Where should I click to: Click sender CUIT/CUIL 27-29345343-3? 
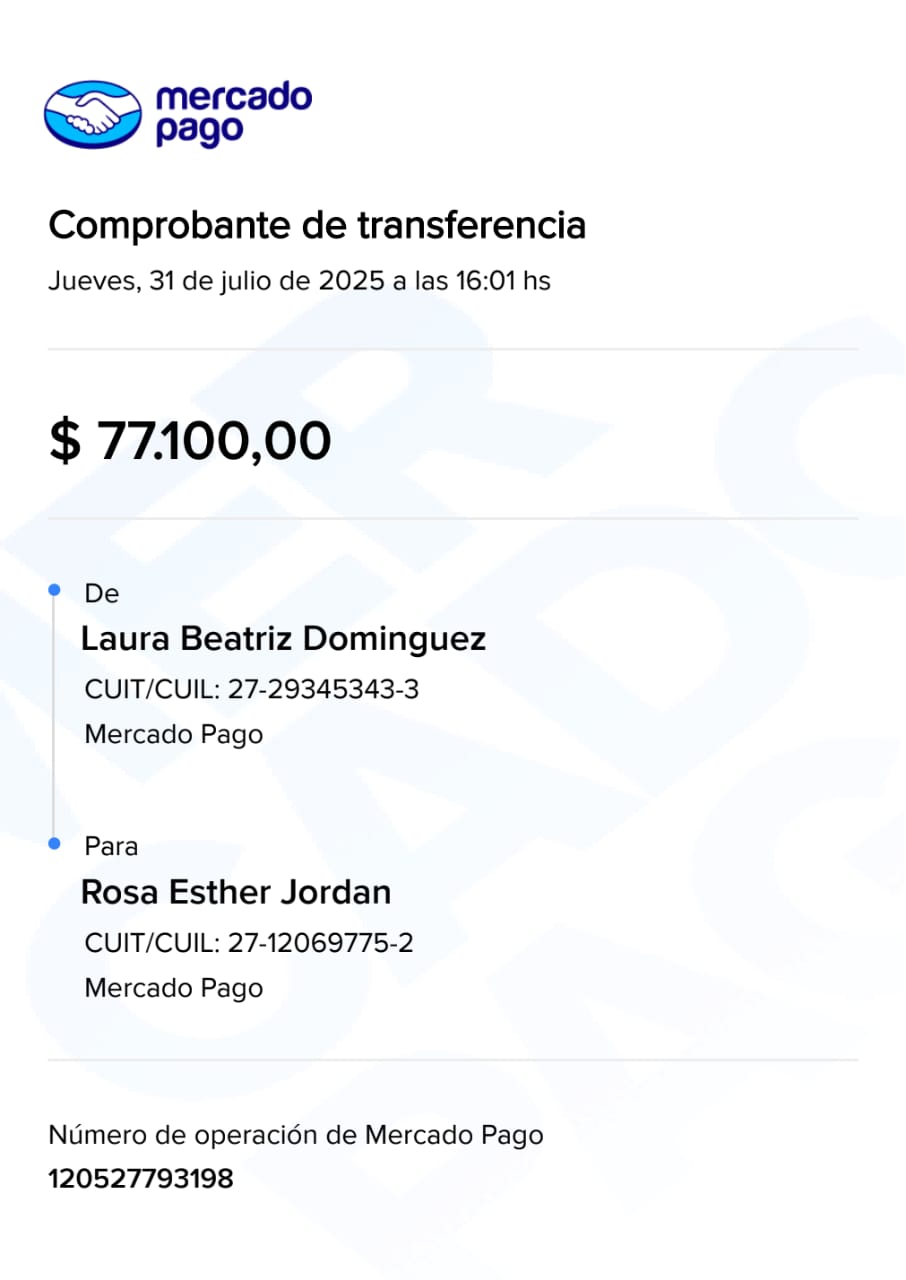coord(251,690)
